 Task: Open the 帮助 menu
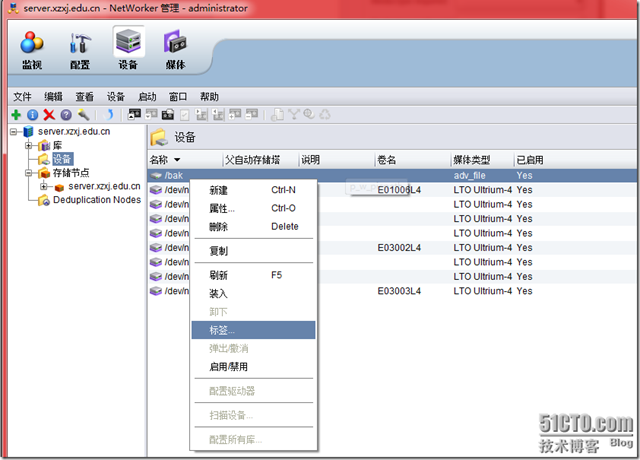[x=209, y=97]
